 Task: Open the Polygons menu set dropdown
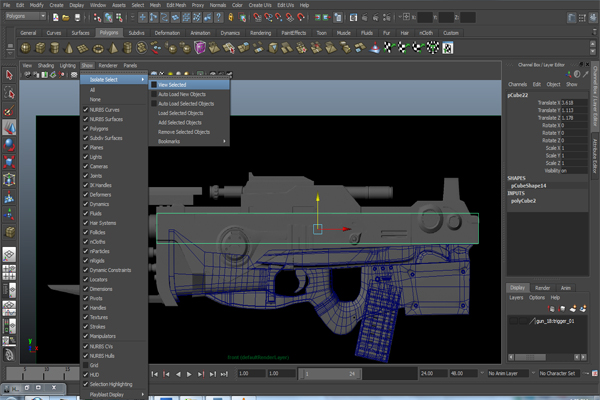click(x=26, y=16)
